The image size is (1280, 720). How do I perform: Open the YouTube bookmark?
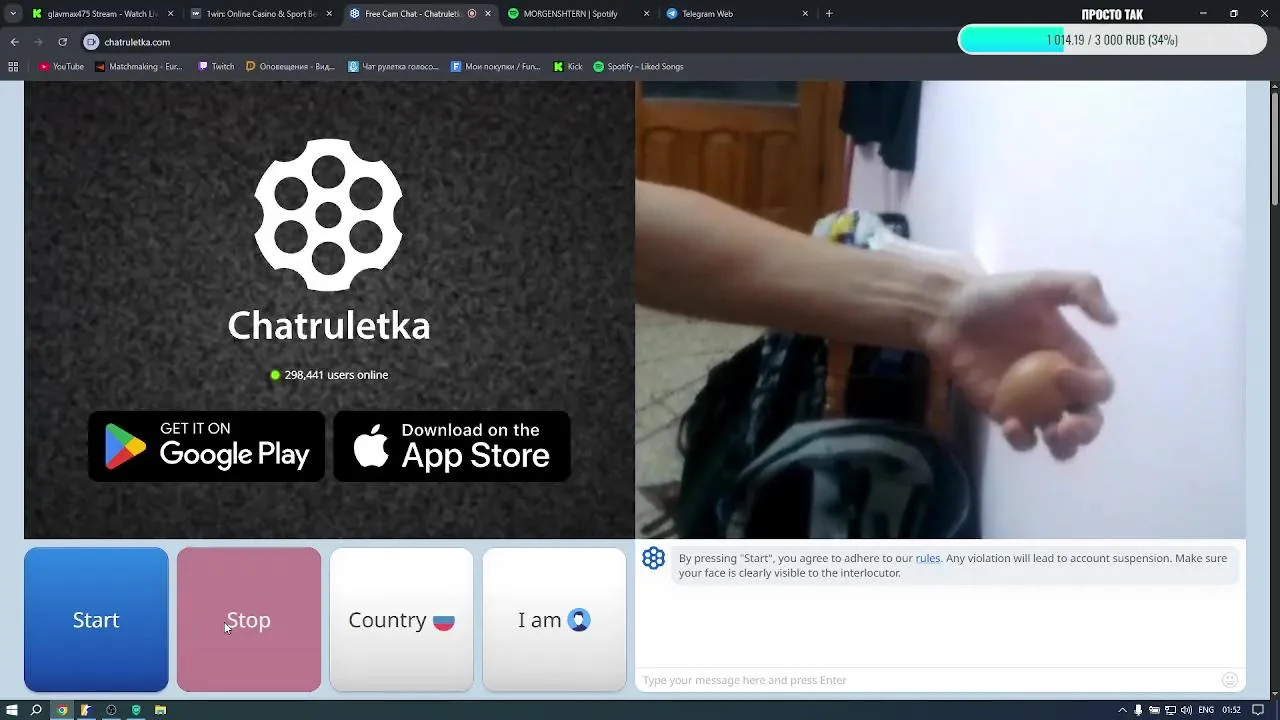pos(61,67)
